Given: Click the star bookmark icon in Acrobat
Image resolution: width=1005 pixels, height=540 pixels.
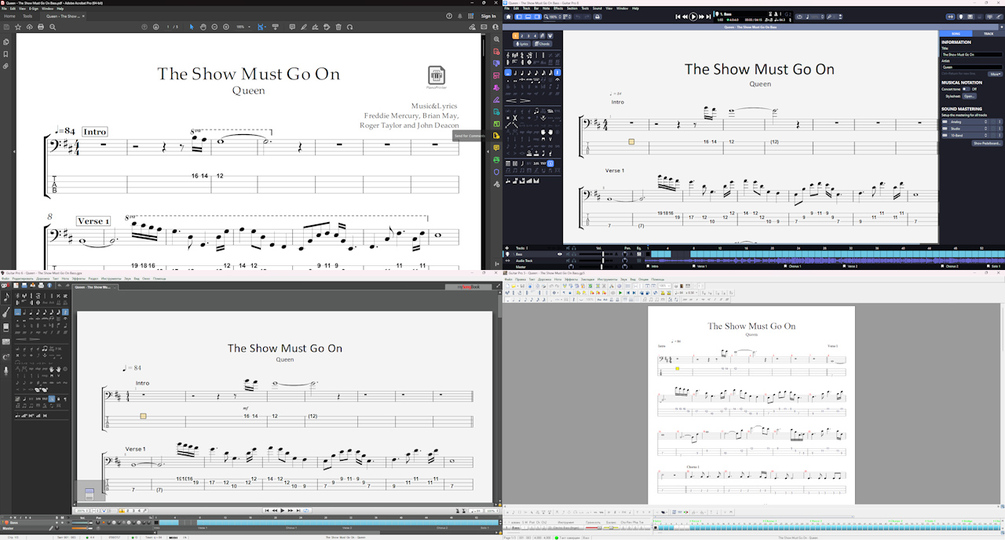Looking at the screenshot, I should pyautogui.click(x=18, y=27).
